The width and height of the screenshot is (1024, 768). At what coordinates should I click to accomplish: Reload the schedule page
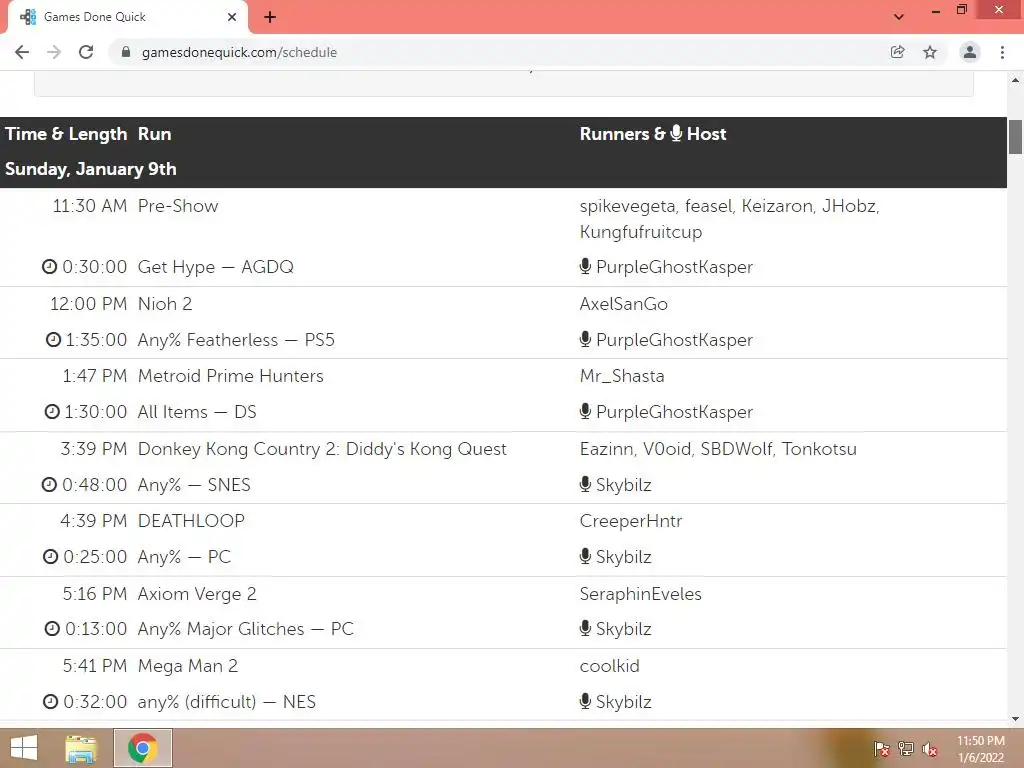(x=86, y=52)
